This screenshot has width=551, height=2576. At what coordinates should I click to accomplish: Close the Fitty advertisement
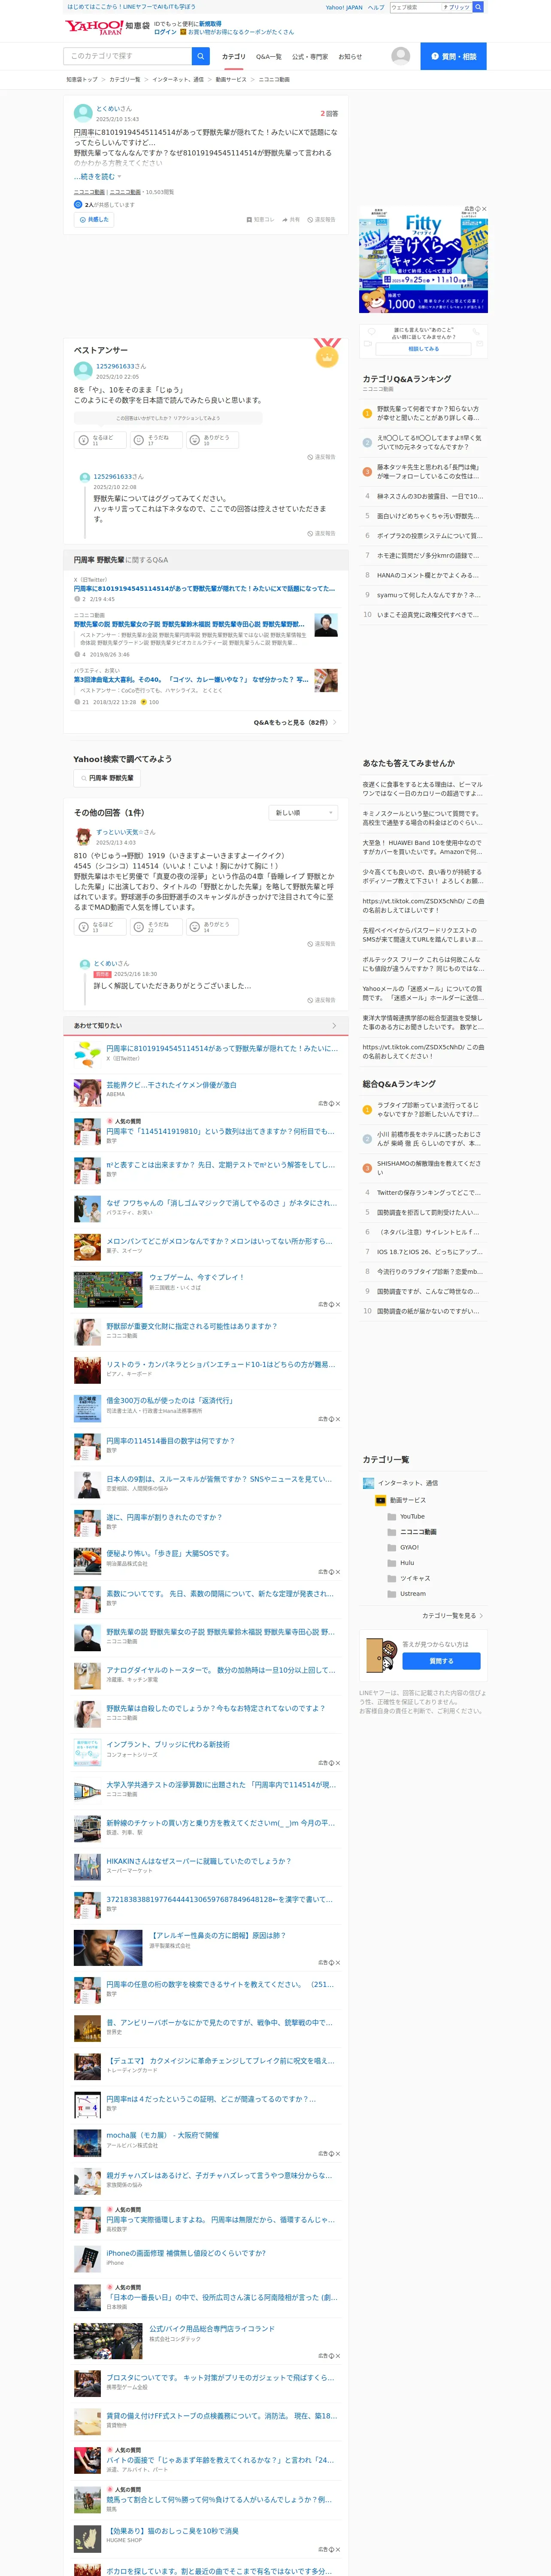484,209
